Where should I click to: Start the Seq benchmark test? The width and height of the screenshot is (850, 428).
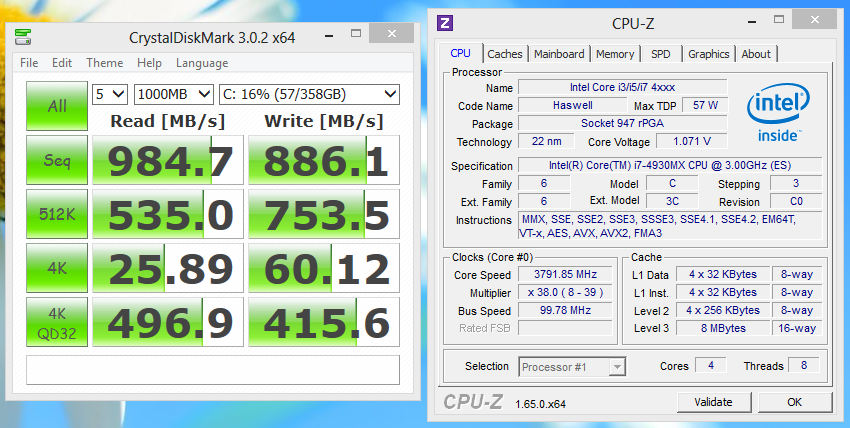[57, 160]
